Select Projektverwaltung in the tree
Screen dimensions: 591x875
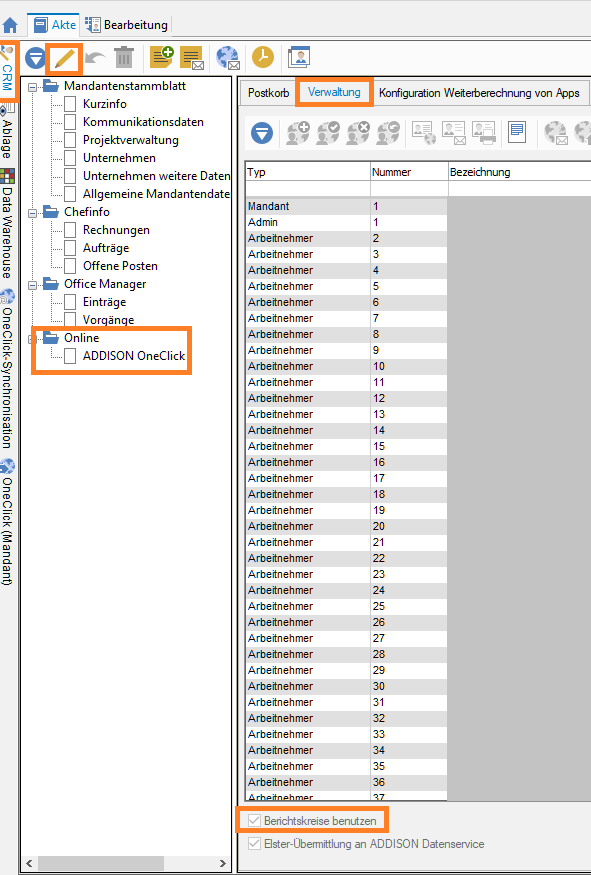(x=131, y=140)
